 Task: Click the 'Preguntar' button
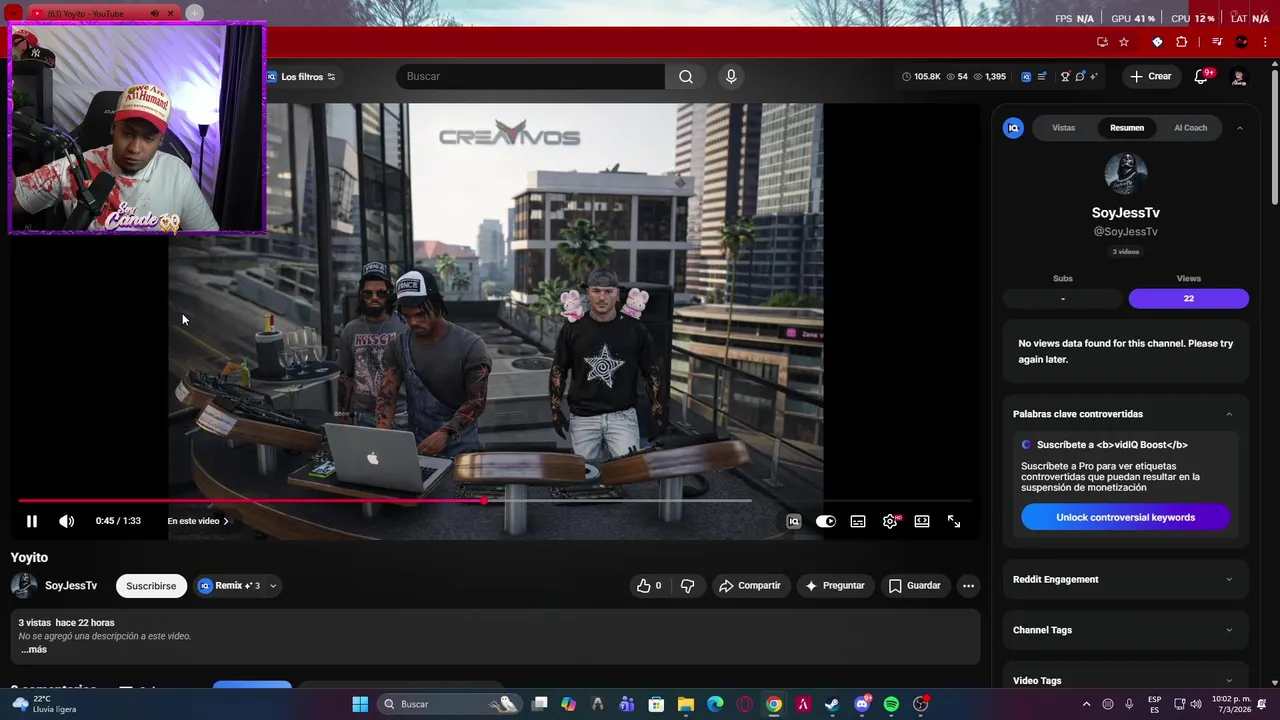coord(835,585)
